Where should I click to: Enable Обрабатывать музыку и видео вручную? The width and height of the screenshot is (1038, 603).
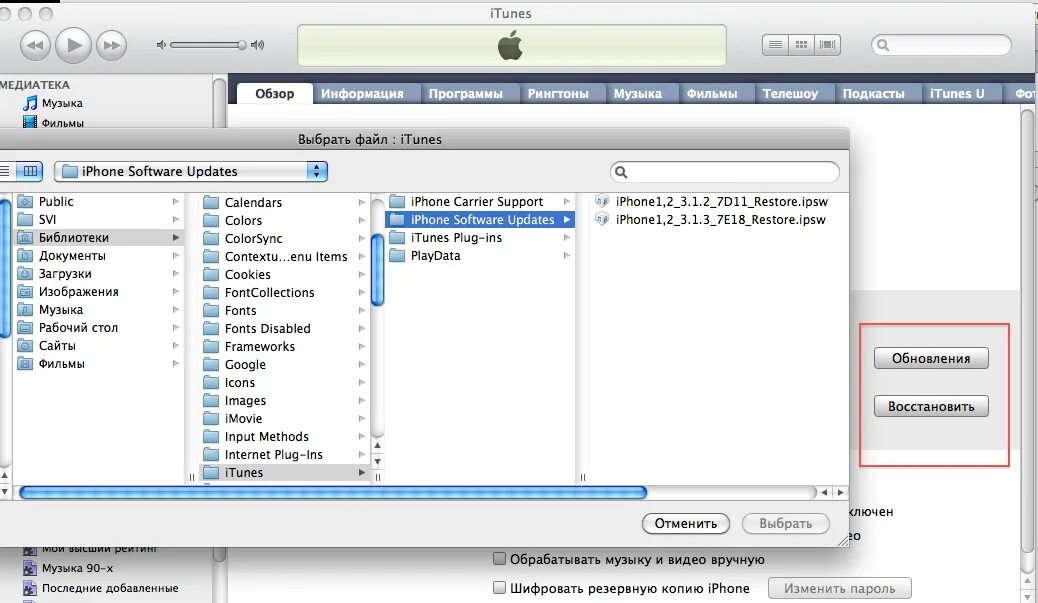tap(499, 559)
